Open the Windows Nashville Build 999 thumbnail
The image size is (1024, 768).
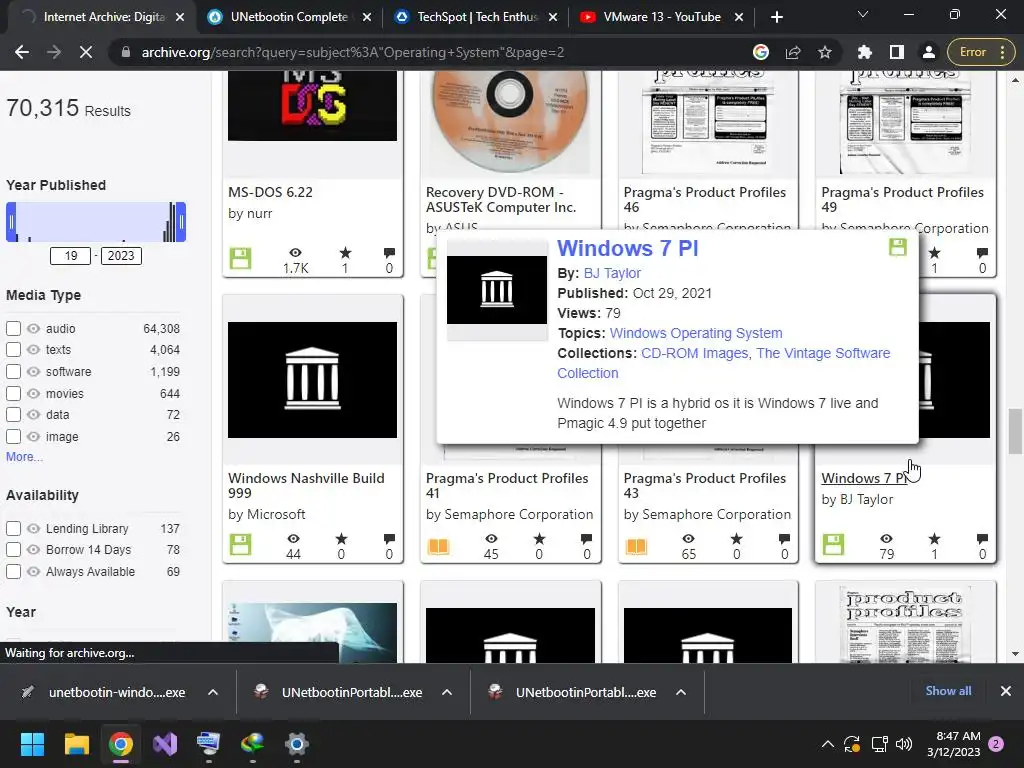(312, 379)
